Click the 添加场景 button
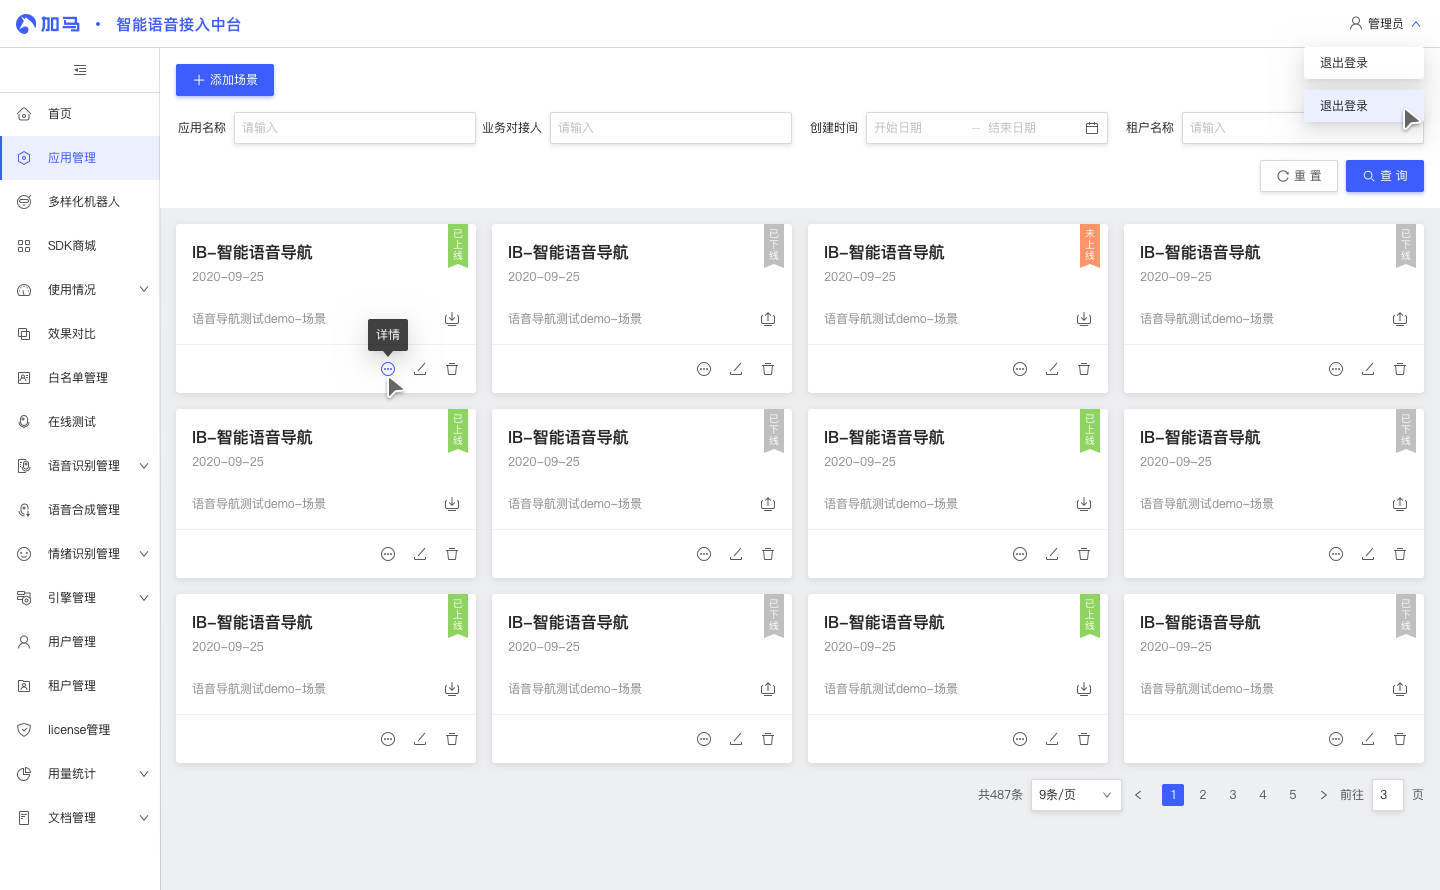 [225, 80]
